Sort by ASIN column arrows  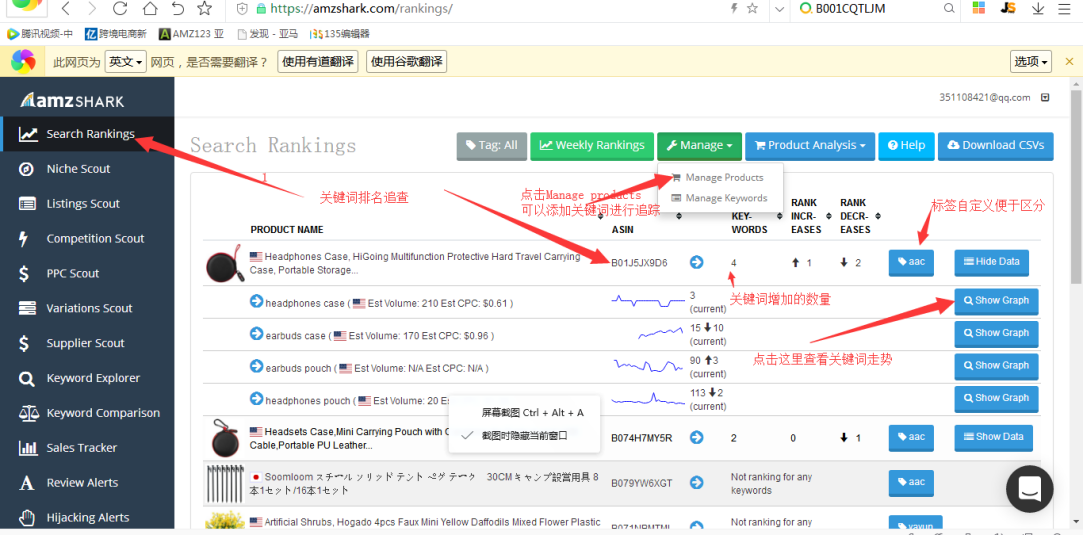click(x=679, y=216)
